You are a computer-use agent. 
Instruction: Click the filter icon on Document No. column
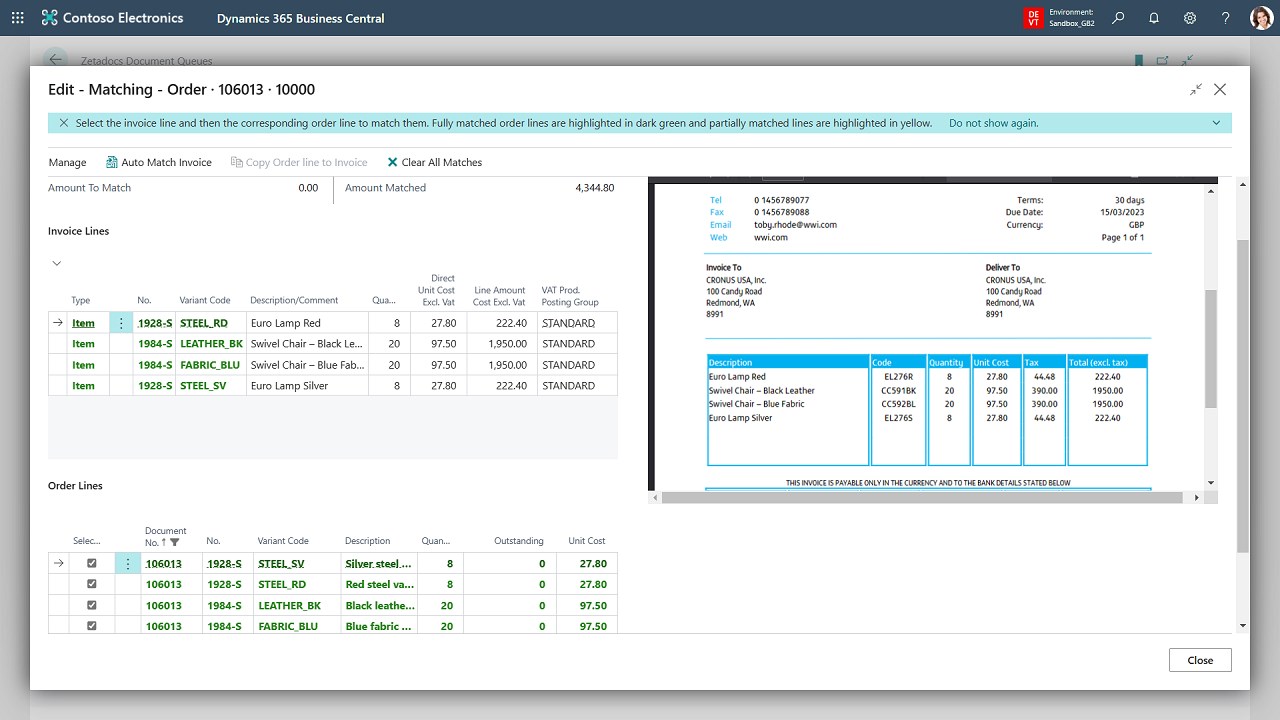(175, 542)
